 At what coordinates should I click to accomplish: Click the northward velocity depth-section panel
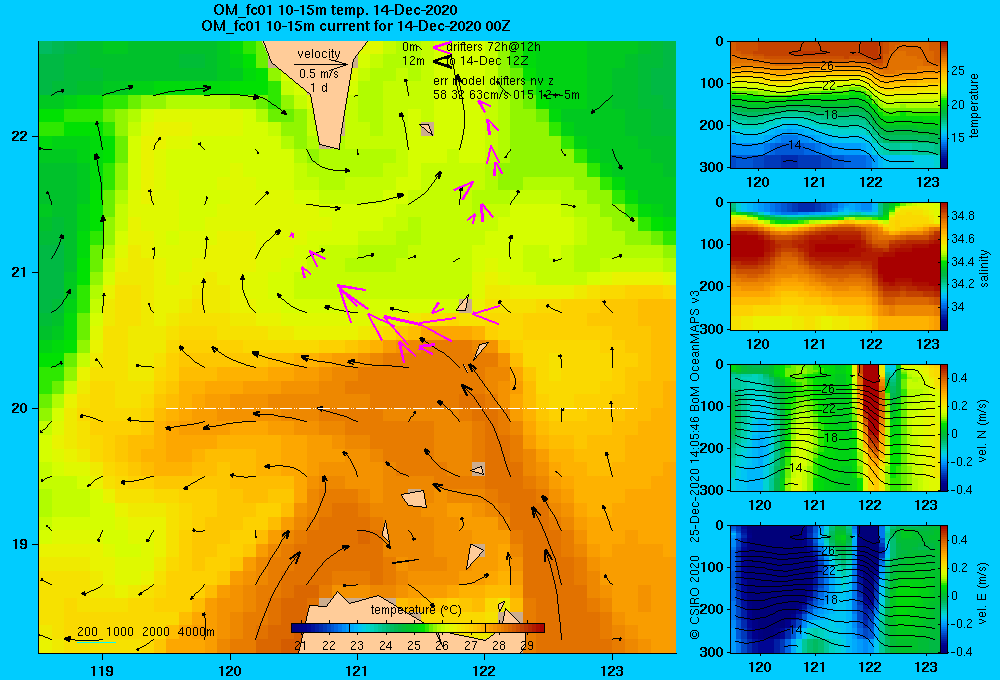pyautogui.click(x=835, y=427)
